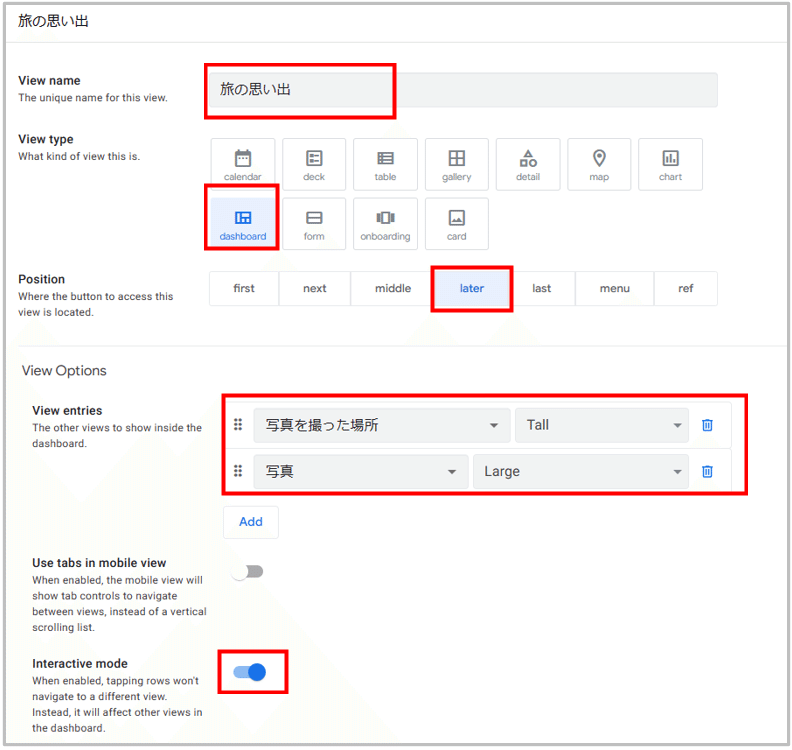
Task: Select the card view type
Action: pyautogui.click(x=457, y=224)
